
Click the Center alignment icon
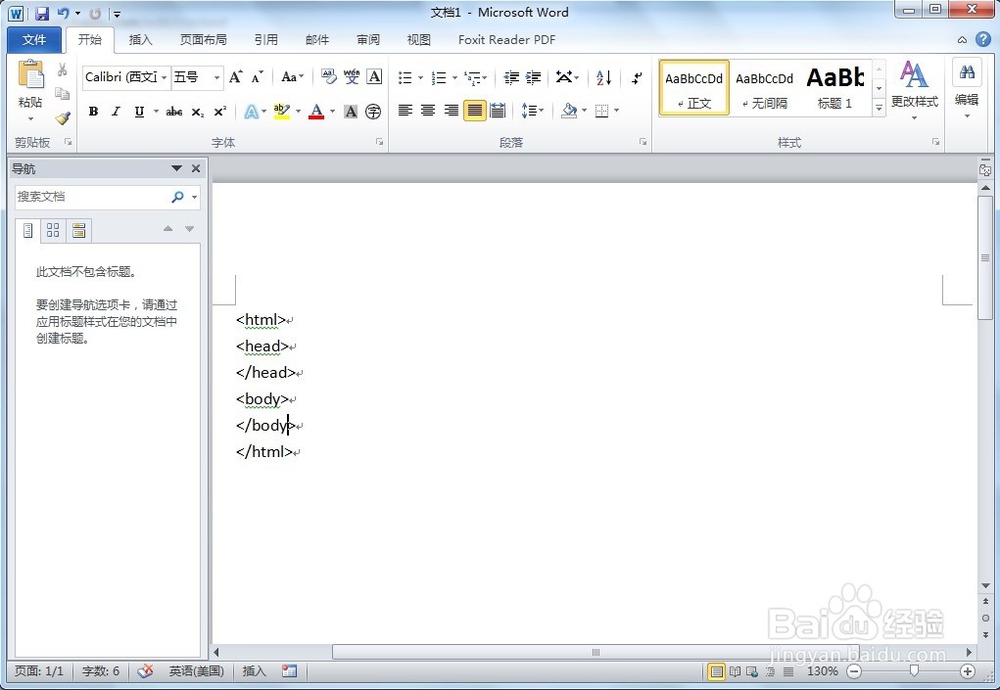[428, 111]
